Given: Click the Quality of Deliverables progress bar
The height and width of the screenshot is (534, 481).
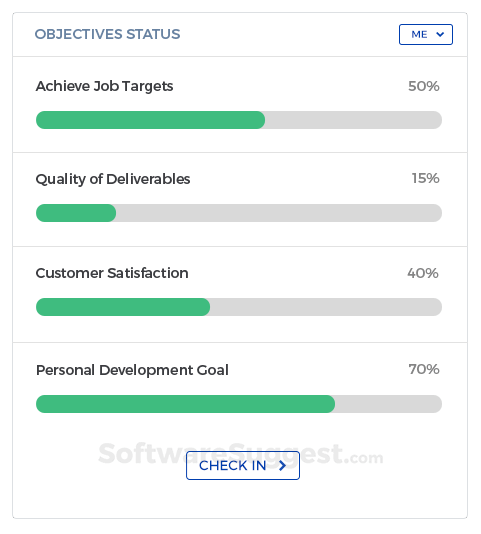Looking at the screenshot, I should pyautogui.click(x=239, y=213).
